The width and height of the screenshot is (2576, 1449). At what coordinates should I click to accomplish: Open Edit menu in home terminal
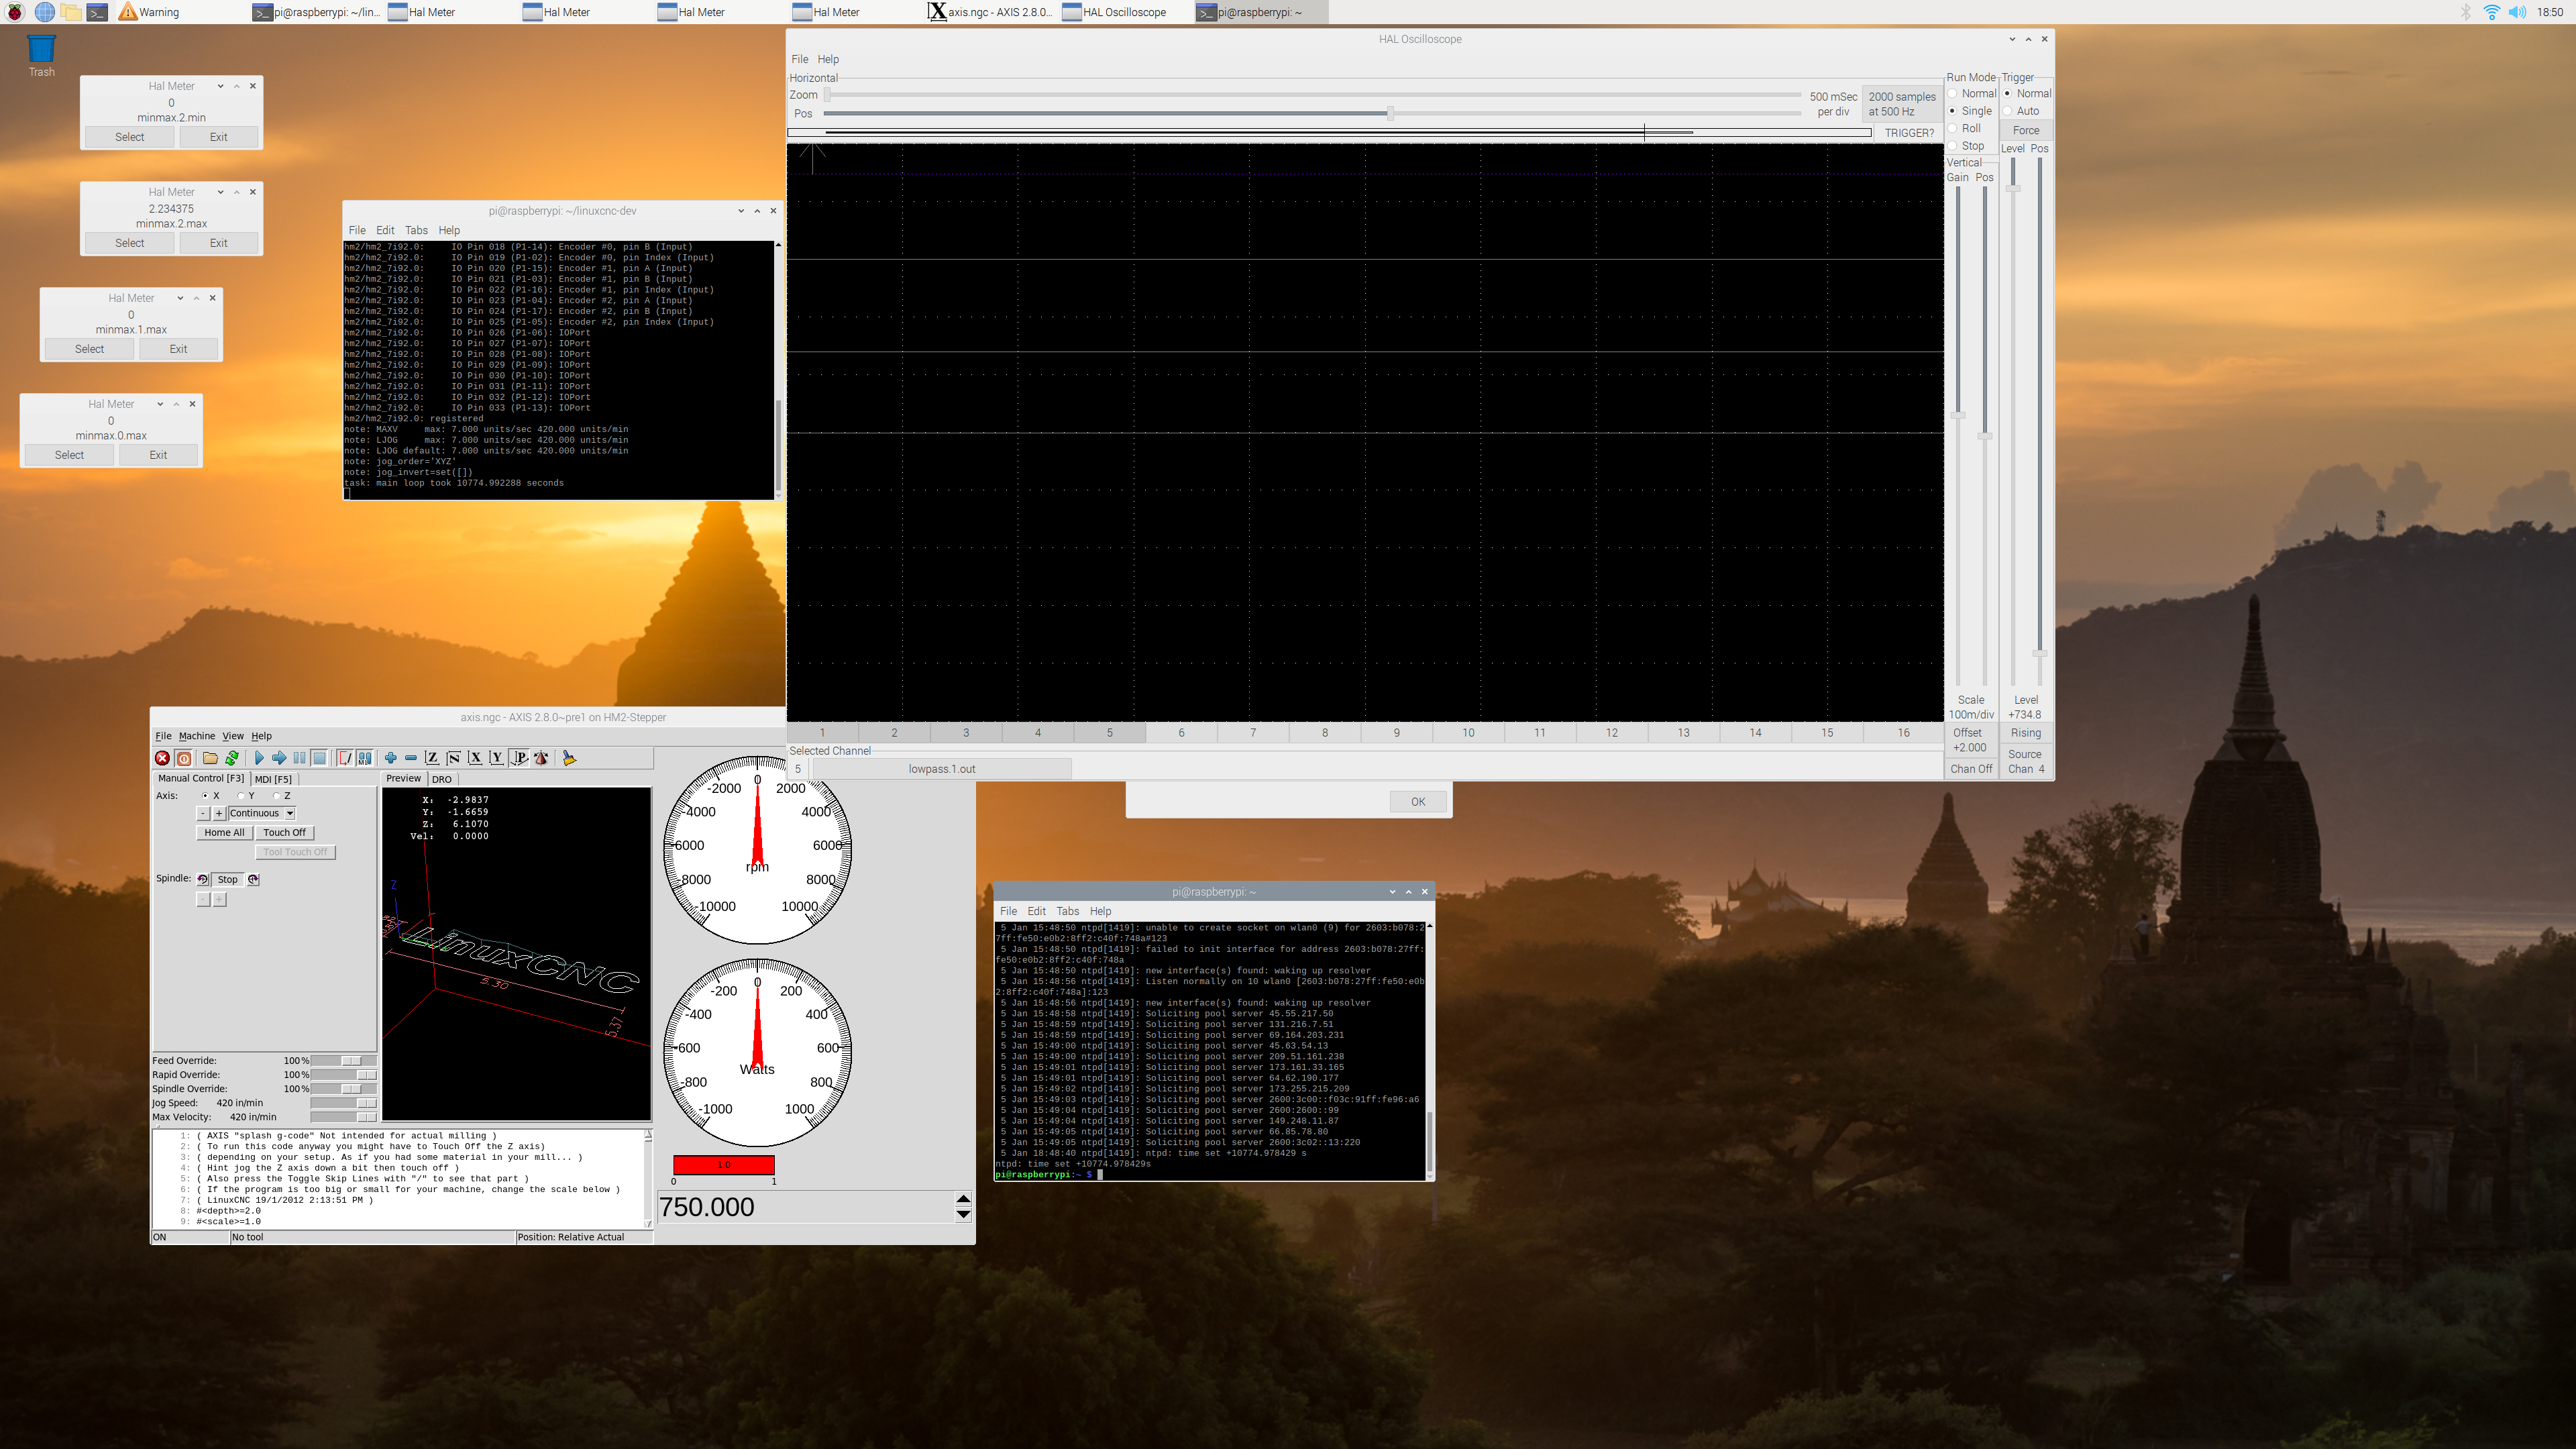[x=1037, y=911]
